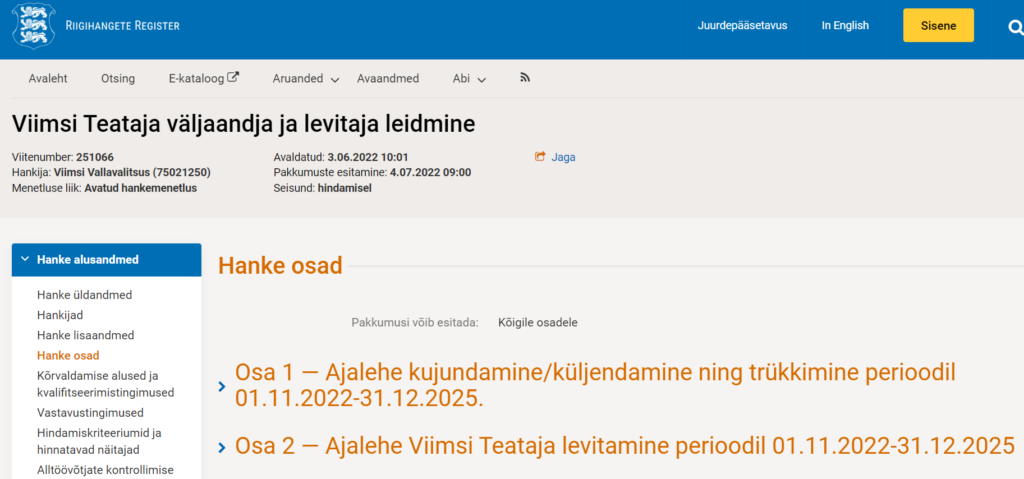
Task: Switch language via In English link
Action: [x=845, y=25]
